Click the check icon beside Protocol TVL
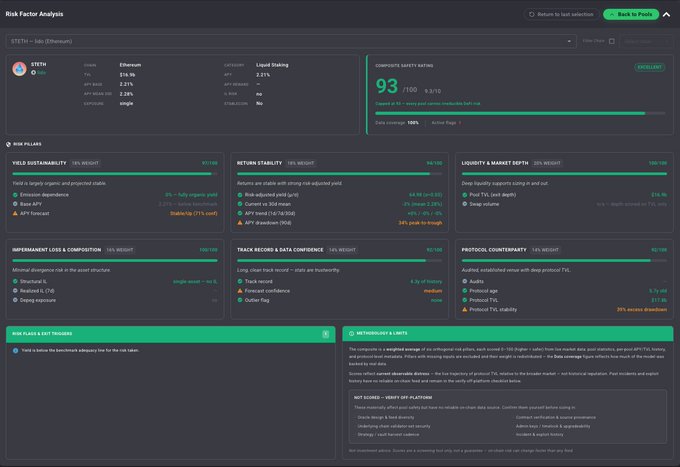This screenshot has height=467, width=680. [x=464, y=300]
